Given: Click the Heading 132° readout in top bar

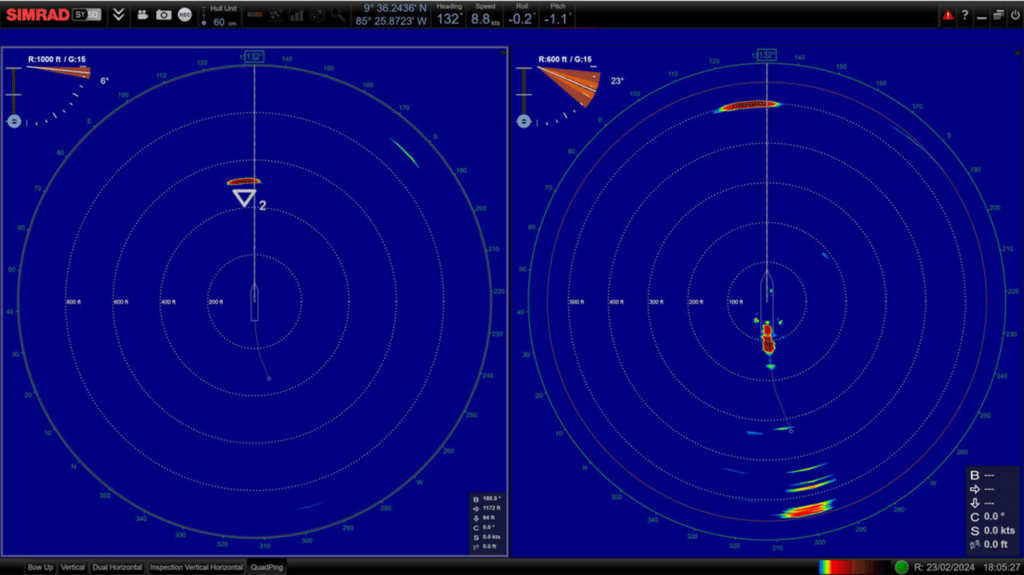Looking at the screenshot, I should click(449, 16).
